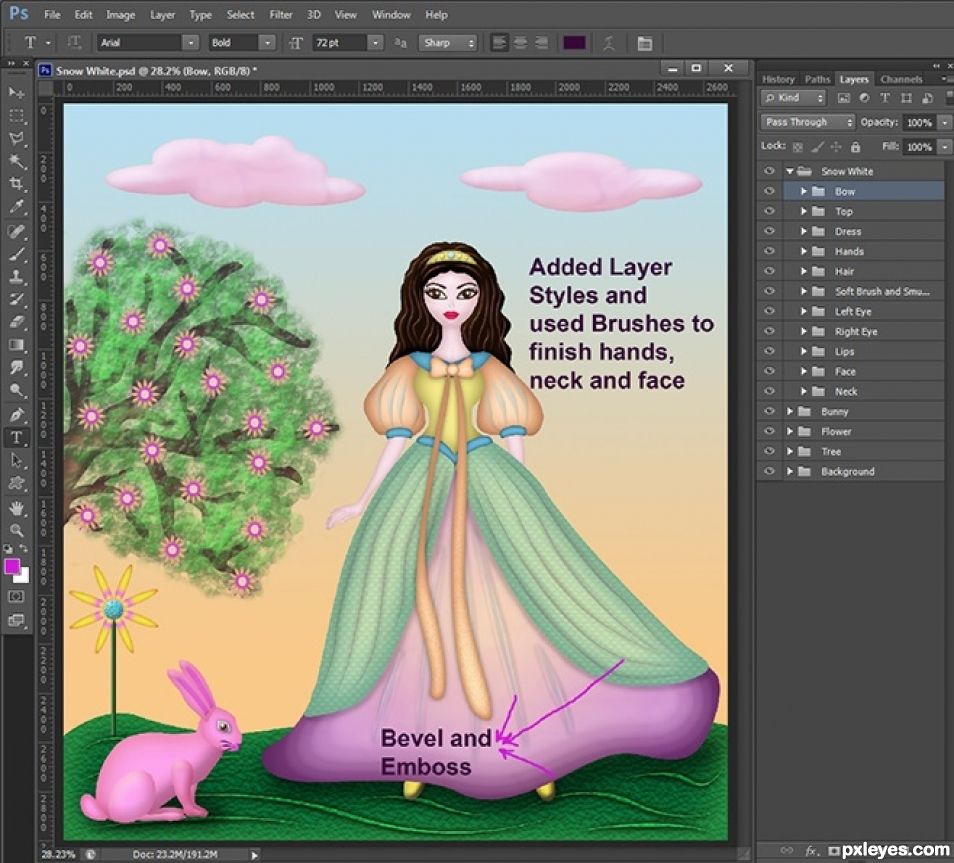Screen dimensions: 954x863
Task: Click the text color swatch
Action: coord(574,43)
